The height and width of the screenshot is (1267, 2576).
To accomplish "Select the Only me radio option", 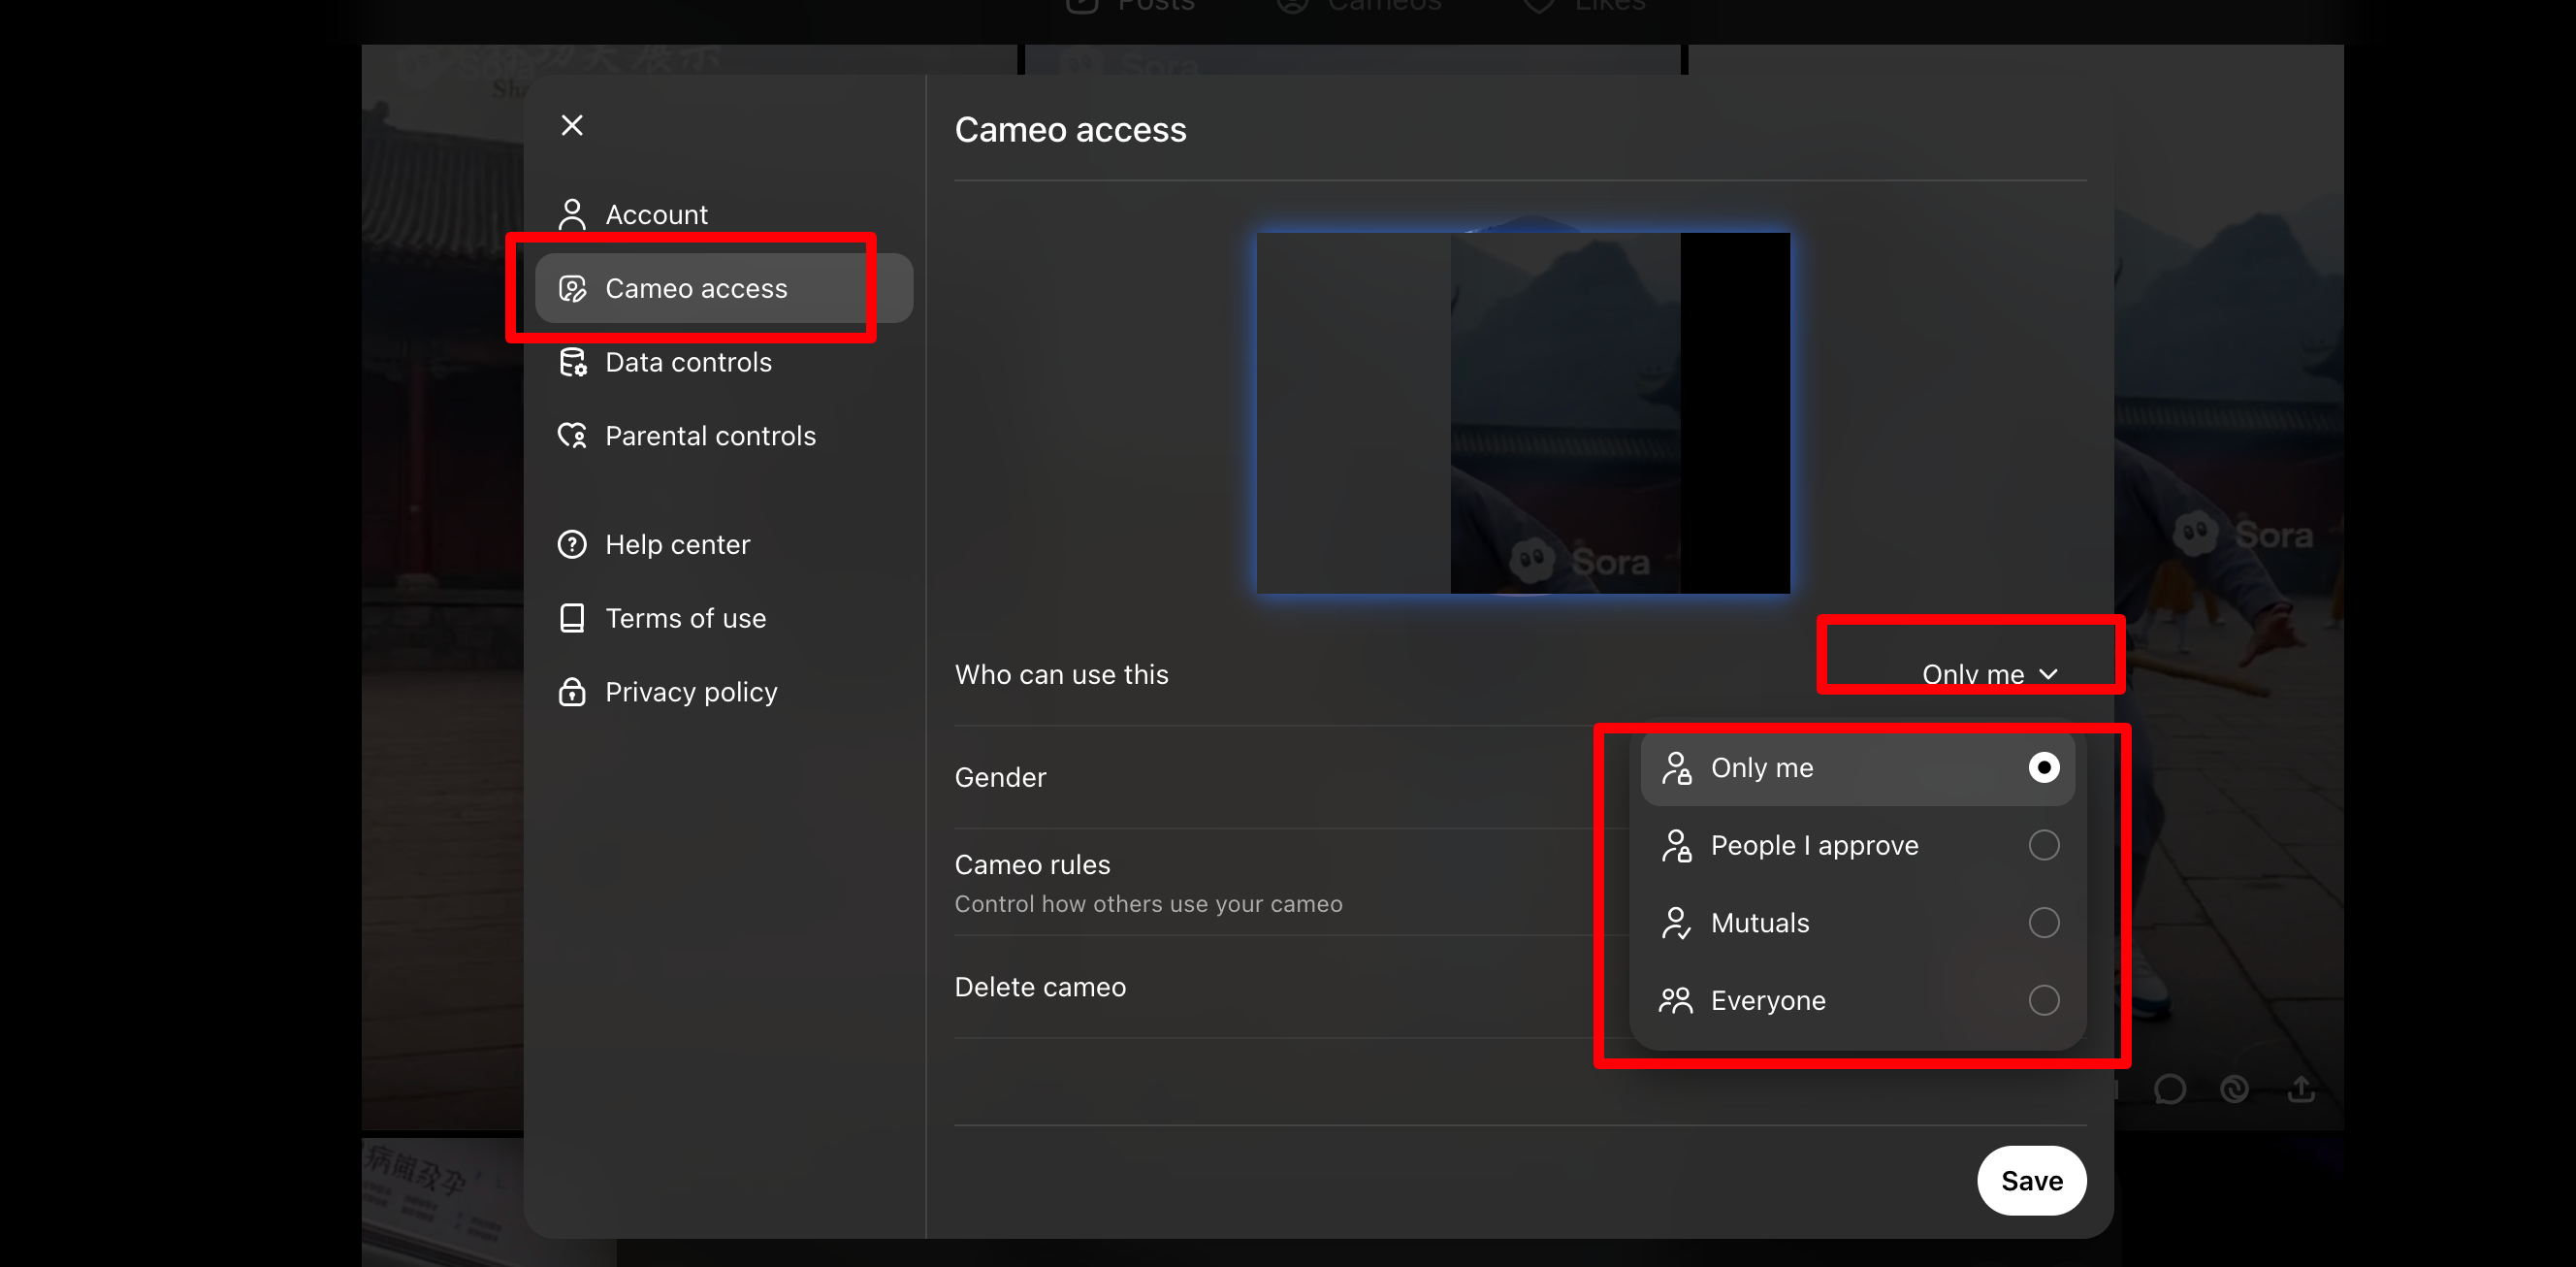I will point(2043,767).
